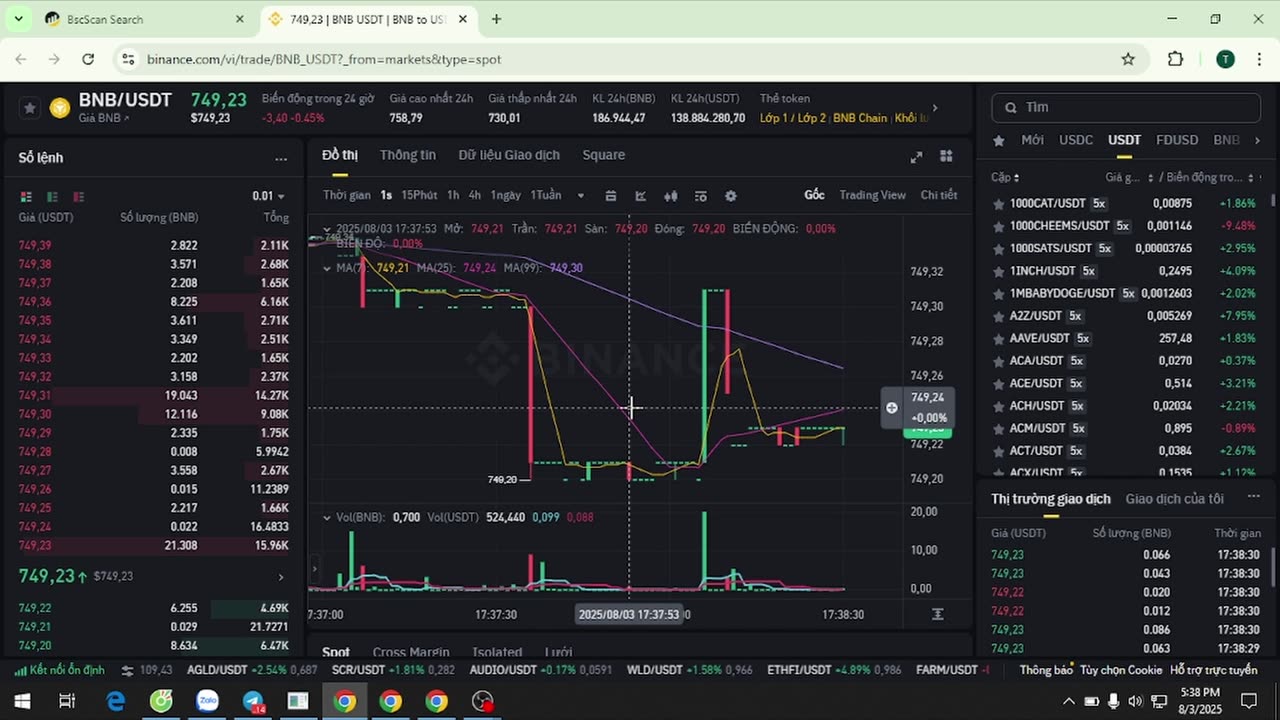Click the Tìm pair search field
1280x720 pixels.
tap(1126, 107)
